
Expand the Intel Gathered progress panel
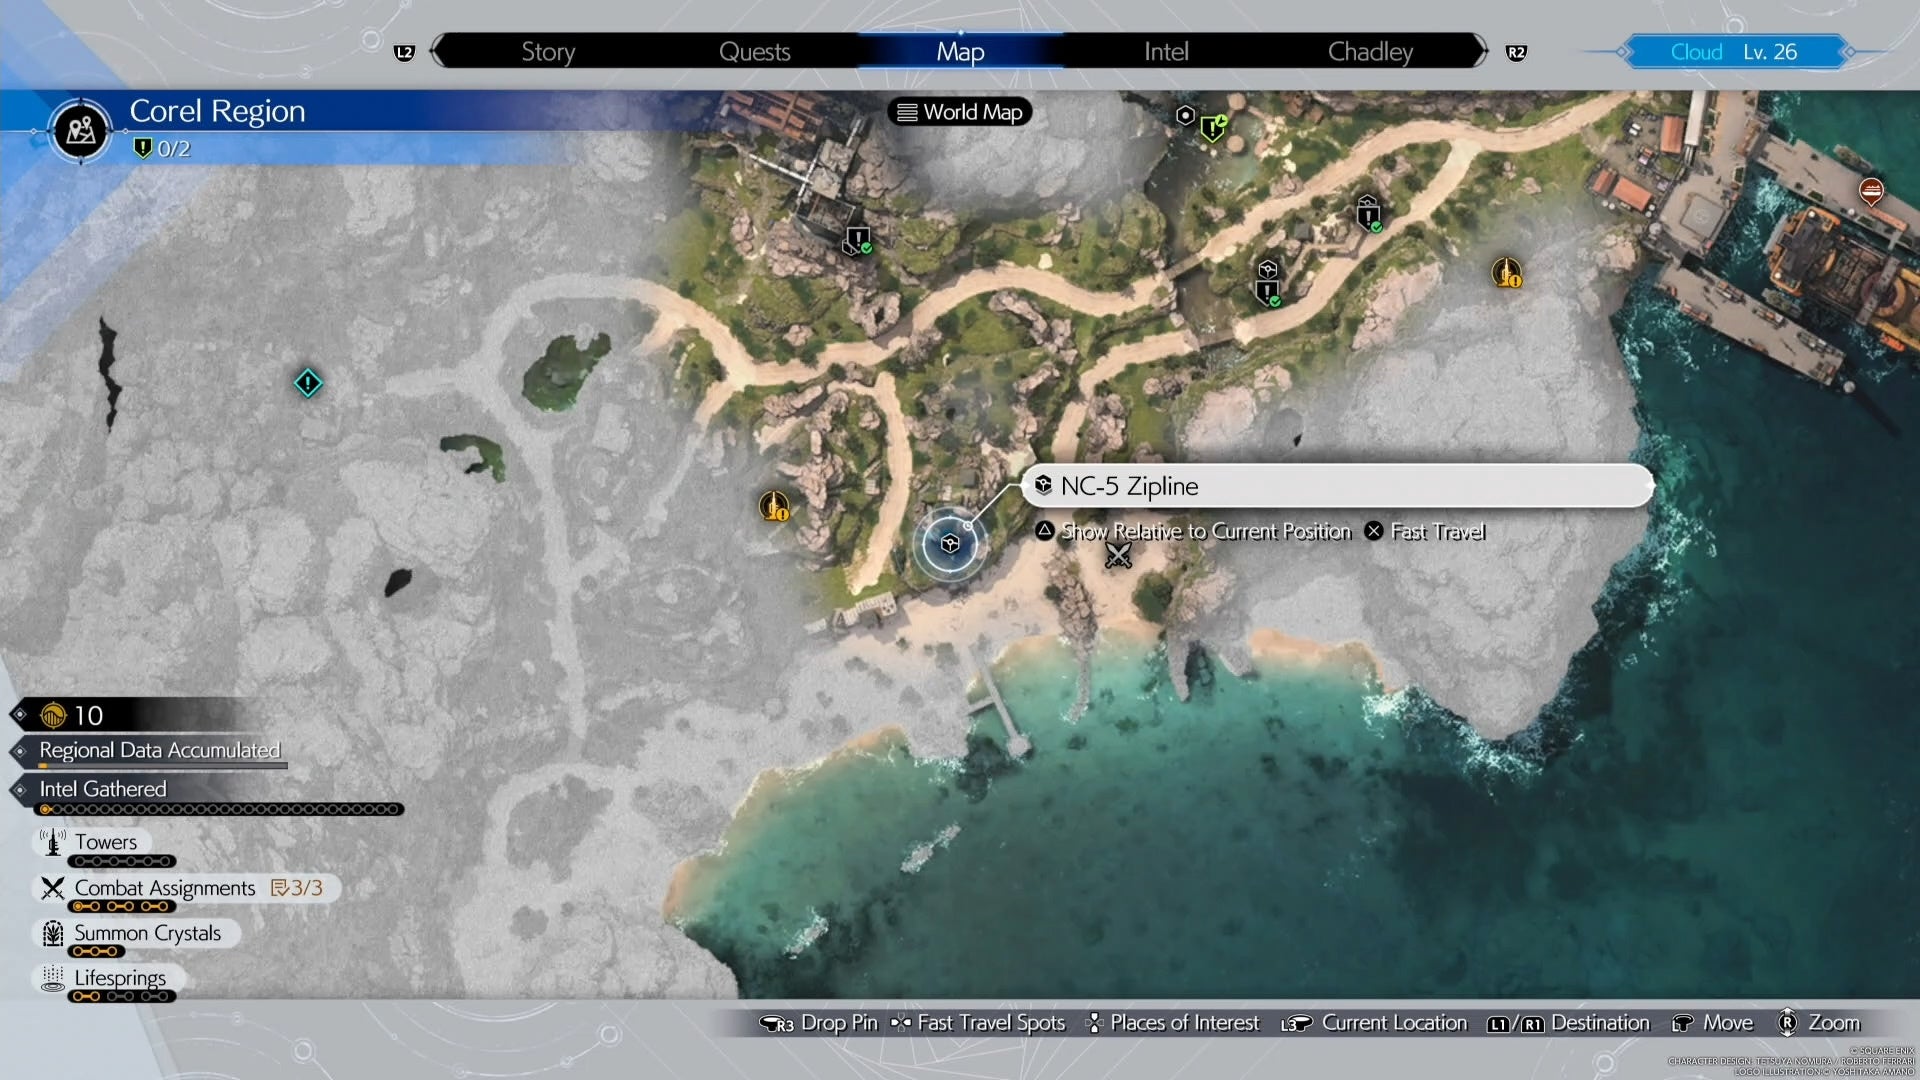click(x=103, y=790)
